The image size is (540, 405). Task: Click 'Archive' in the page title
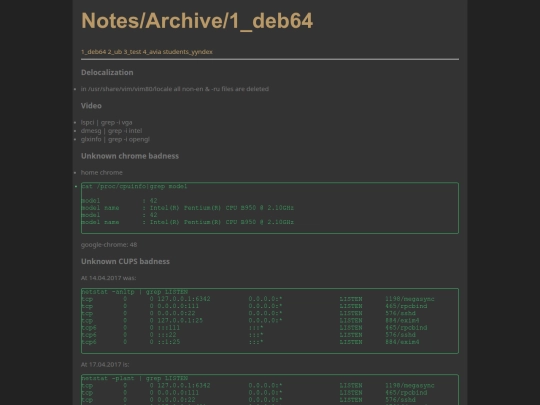click(x=184, y=21)
